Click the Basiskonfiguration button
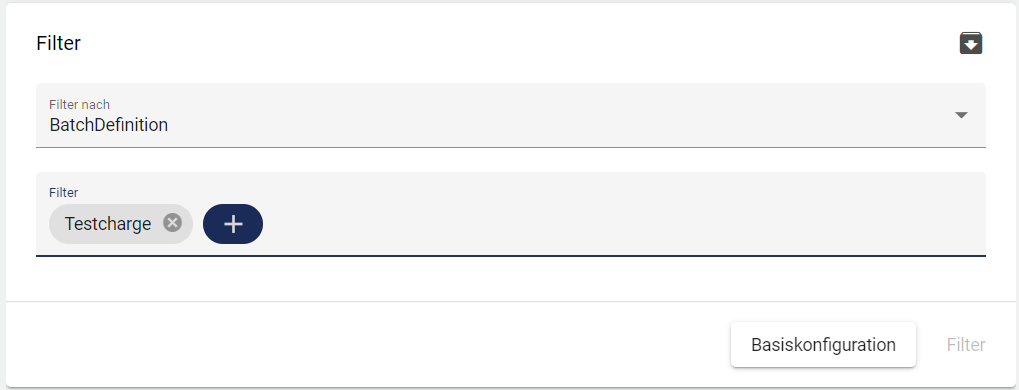Image resolution: width=1019 pixels, height=390 pixels. (x=823, y=344)
